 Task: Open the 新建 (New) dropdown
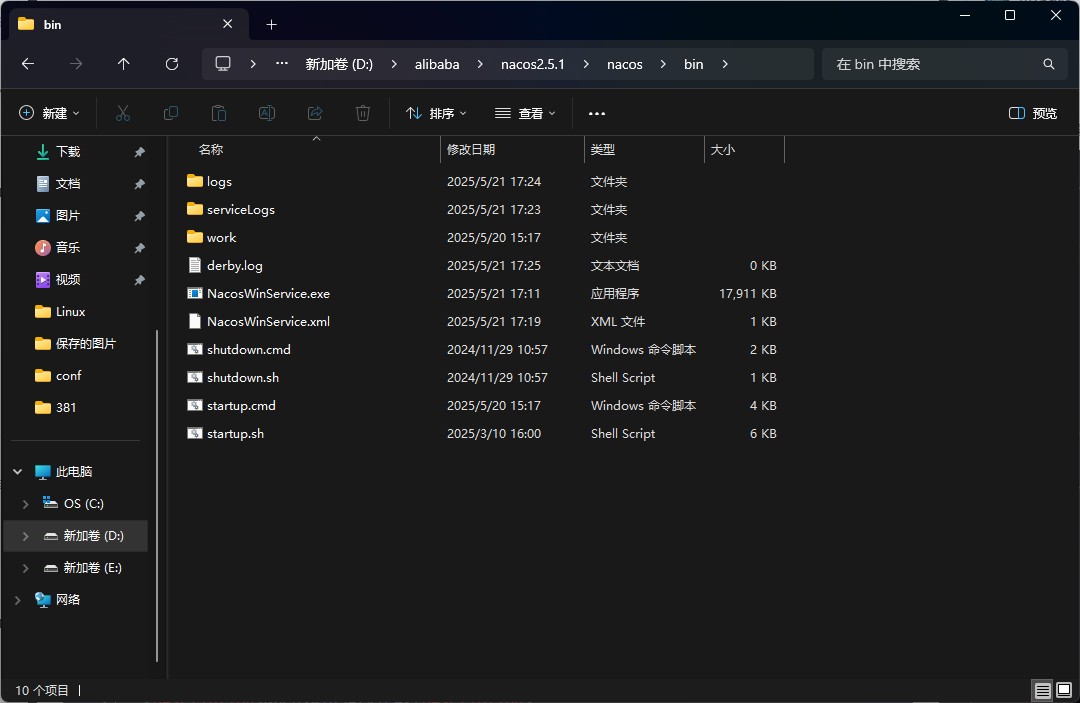(x=48, y=113)
